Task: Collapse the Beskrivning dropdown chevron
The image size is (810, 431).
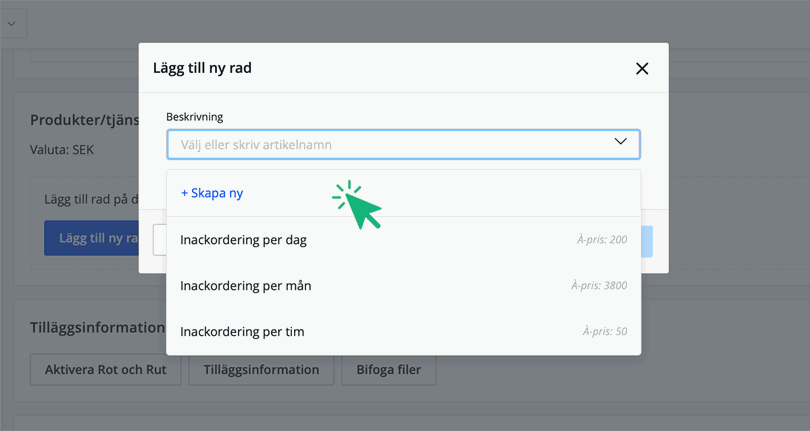Action: click(x=620, y=143)
